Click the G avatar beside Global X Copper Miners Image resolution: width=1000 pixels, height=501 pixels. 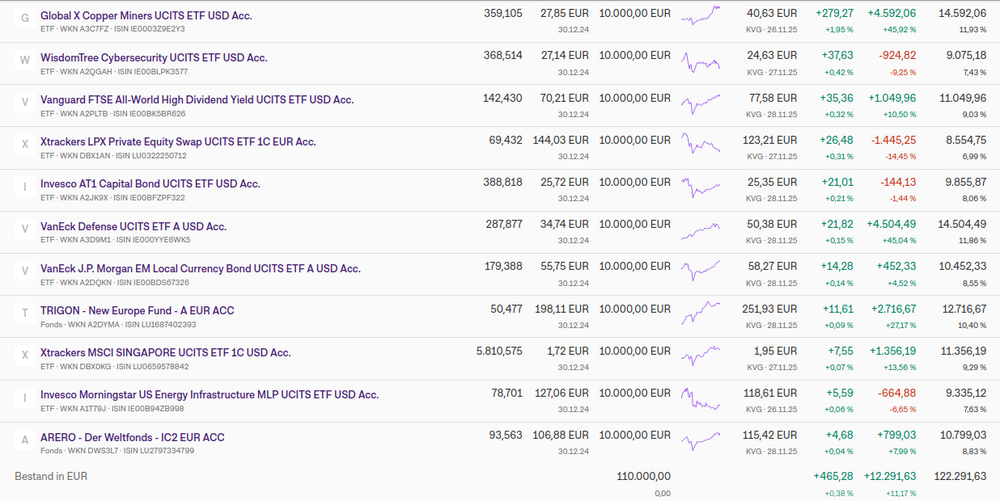pos(25,19)
